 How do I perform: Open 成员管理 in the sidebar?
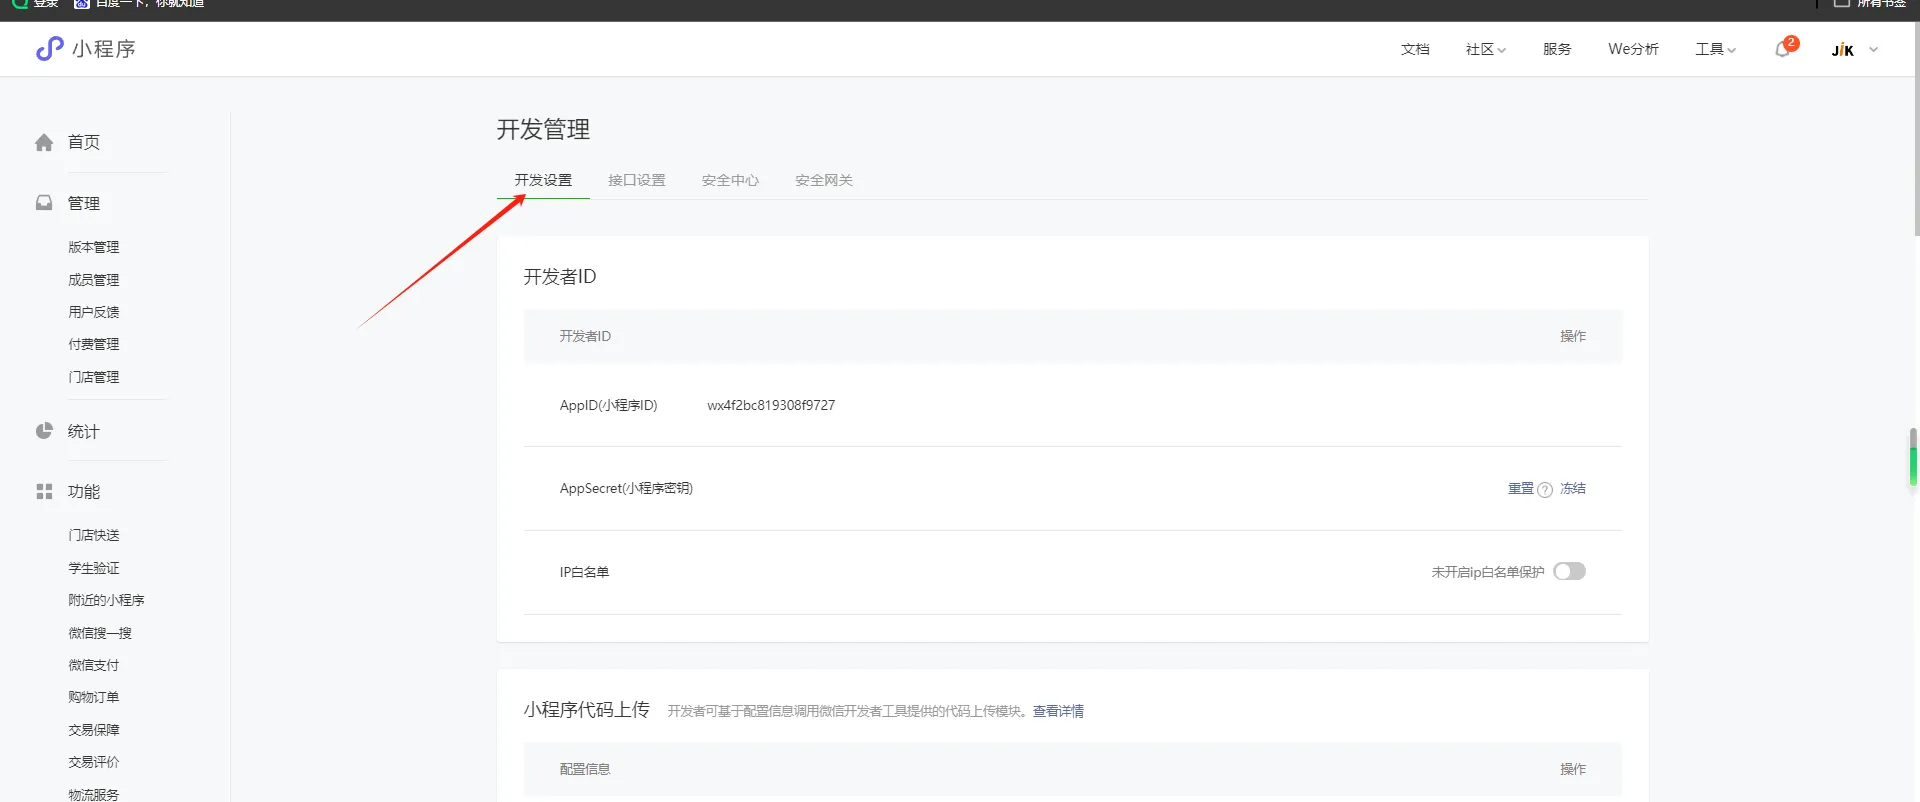(x=94, y=280)
